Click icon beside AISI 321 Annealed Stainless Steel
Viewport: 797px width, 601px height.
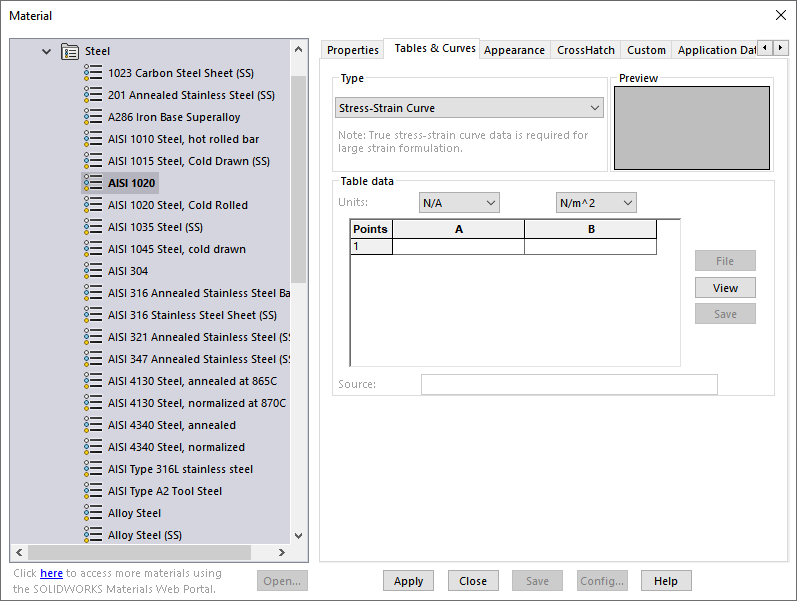point(93,337)
